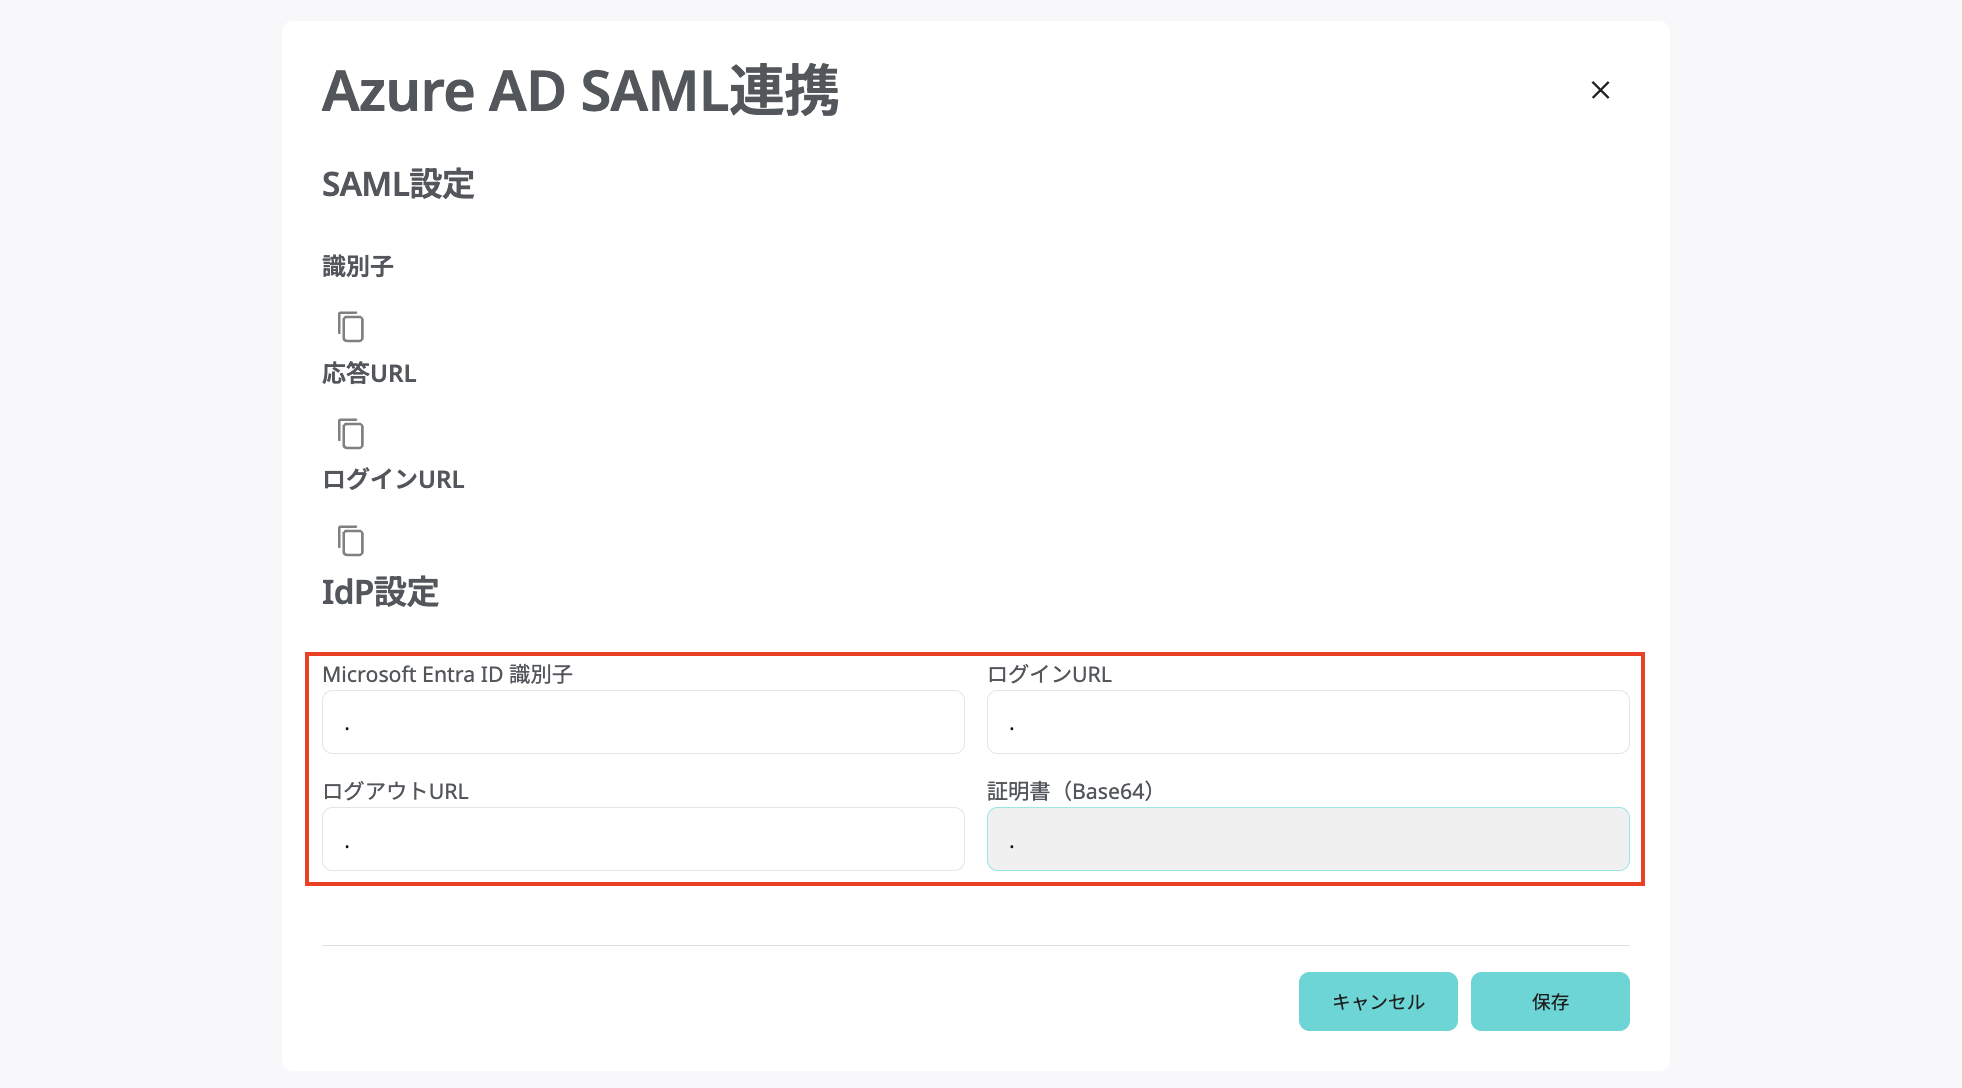Click the 証明書（Base64）label text

click(x=1070, y=791)
